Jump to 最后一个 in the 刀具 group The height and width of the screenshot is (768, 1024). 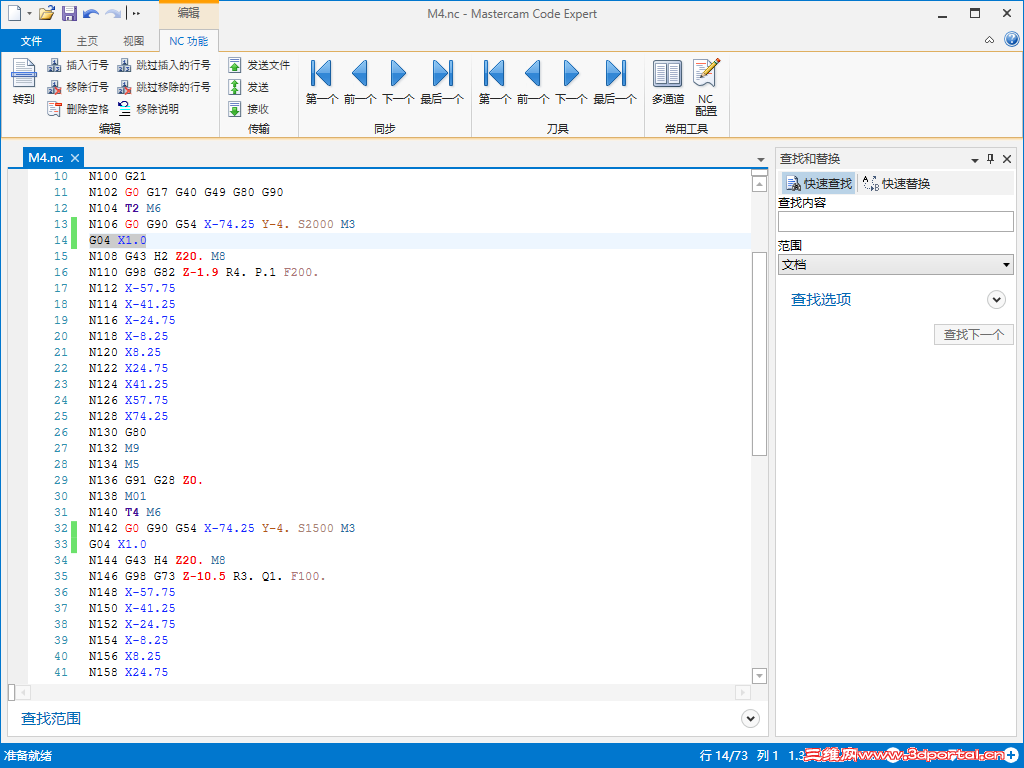pyautogui.click(x=615, y=82)
